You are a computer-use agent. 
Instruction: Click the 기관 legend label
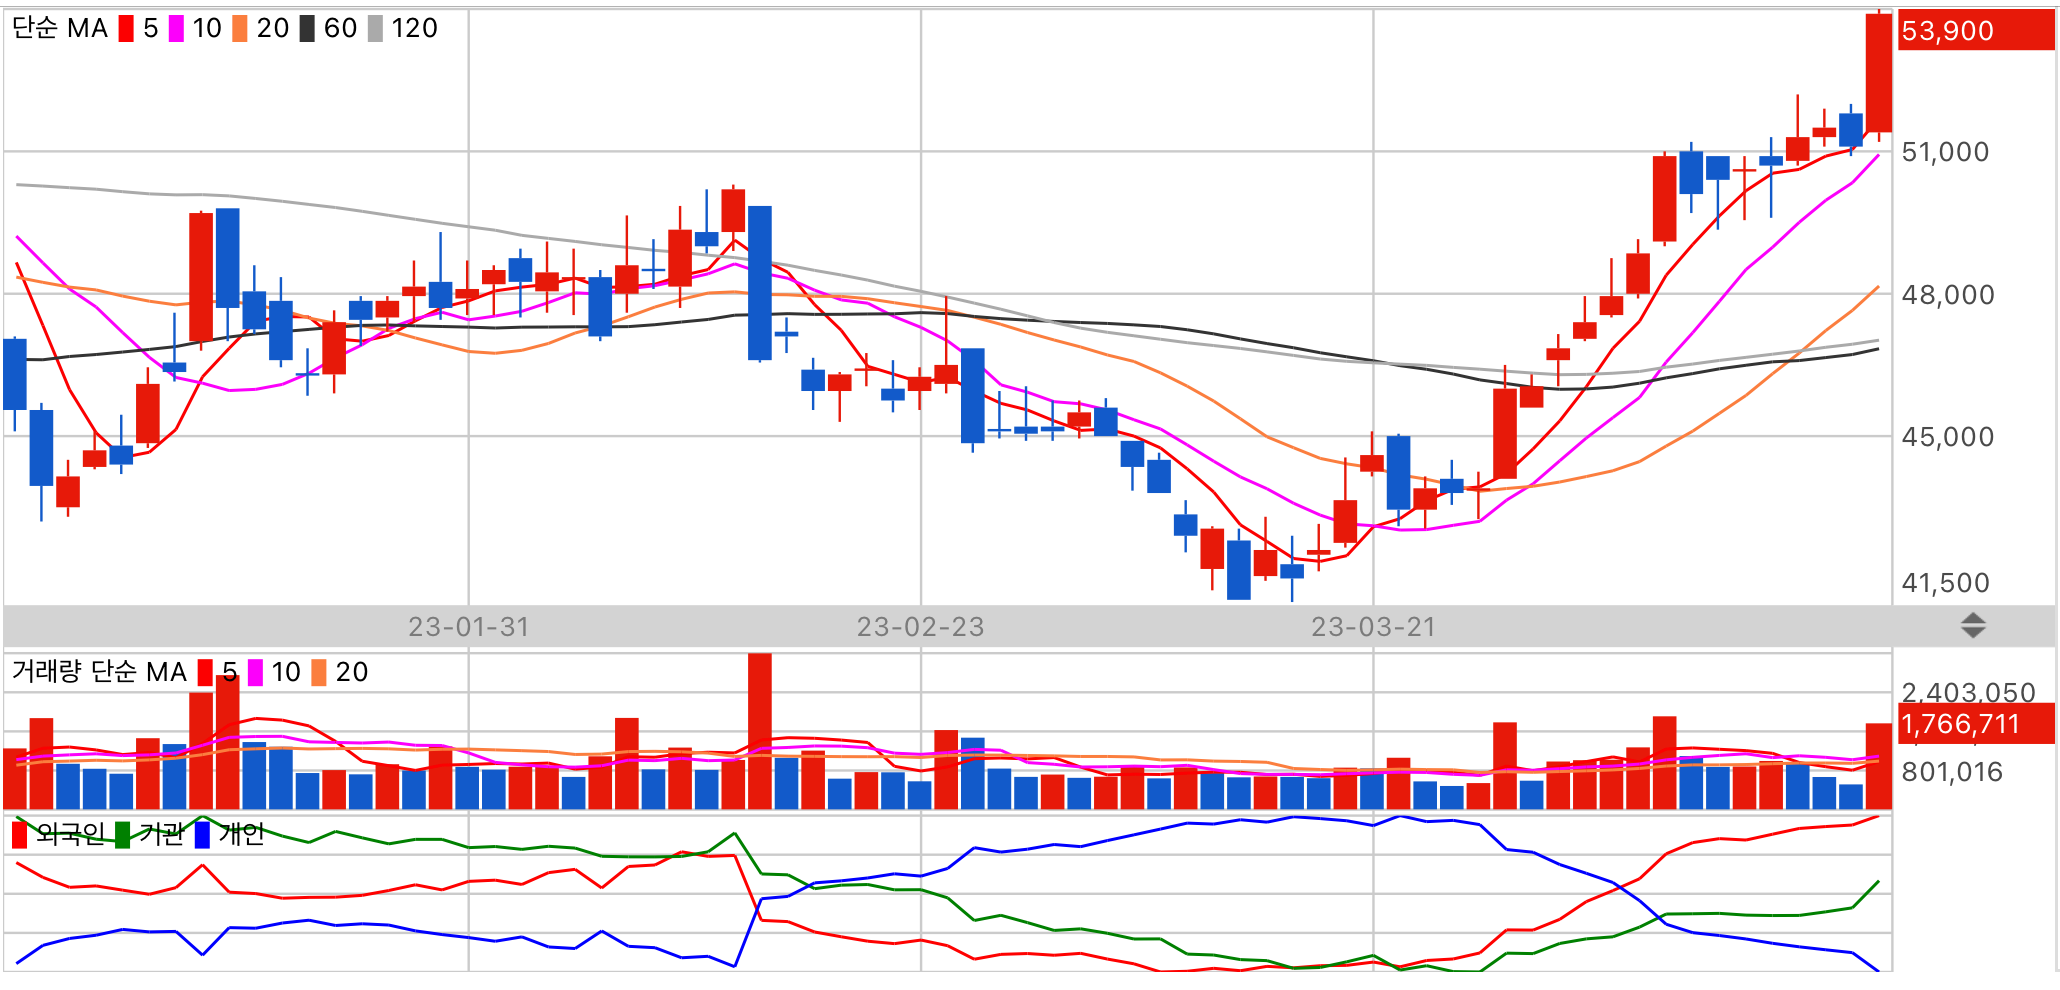pos(161,834)
